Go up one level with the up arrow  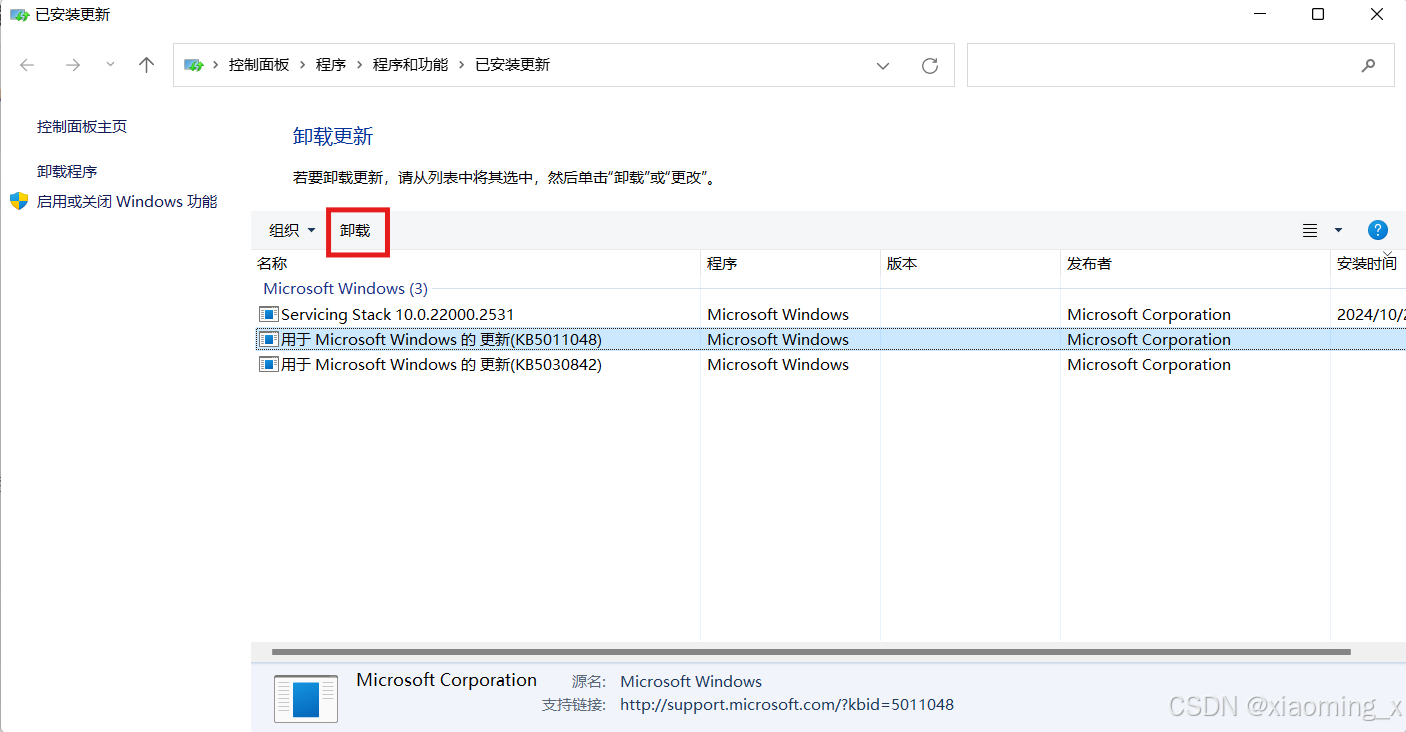click(x=147, y=65)
